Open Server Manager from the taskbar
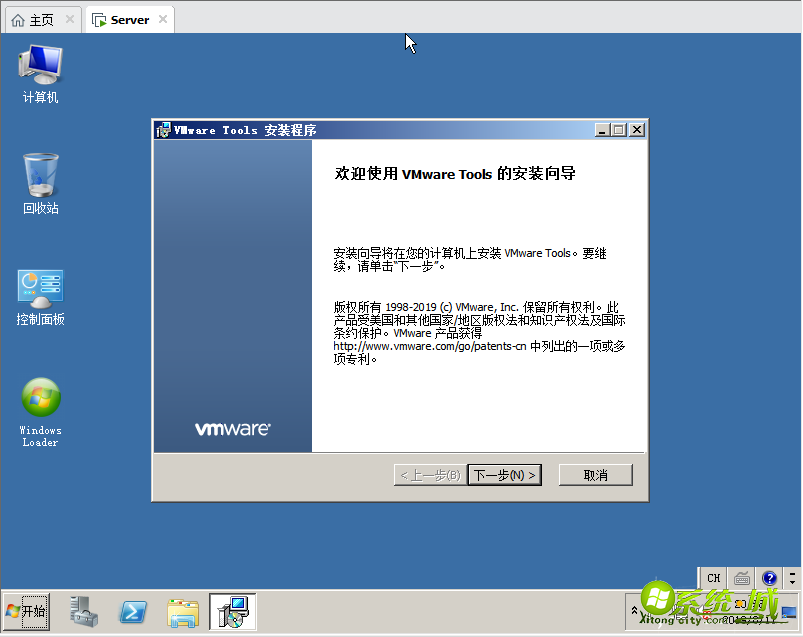Screen dimensions: 803x637 pos(83,611)
